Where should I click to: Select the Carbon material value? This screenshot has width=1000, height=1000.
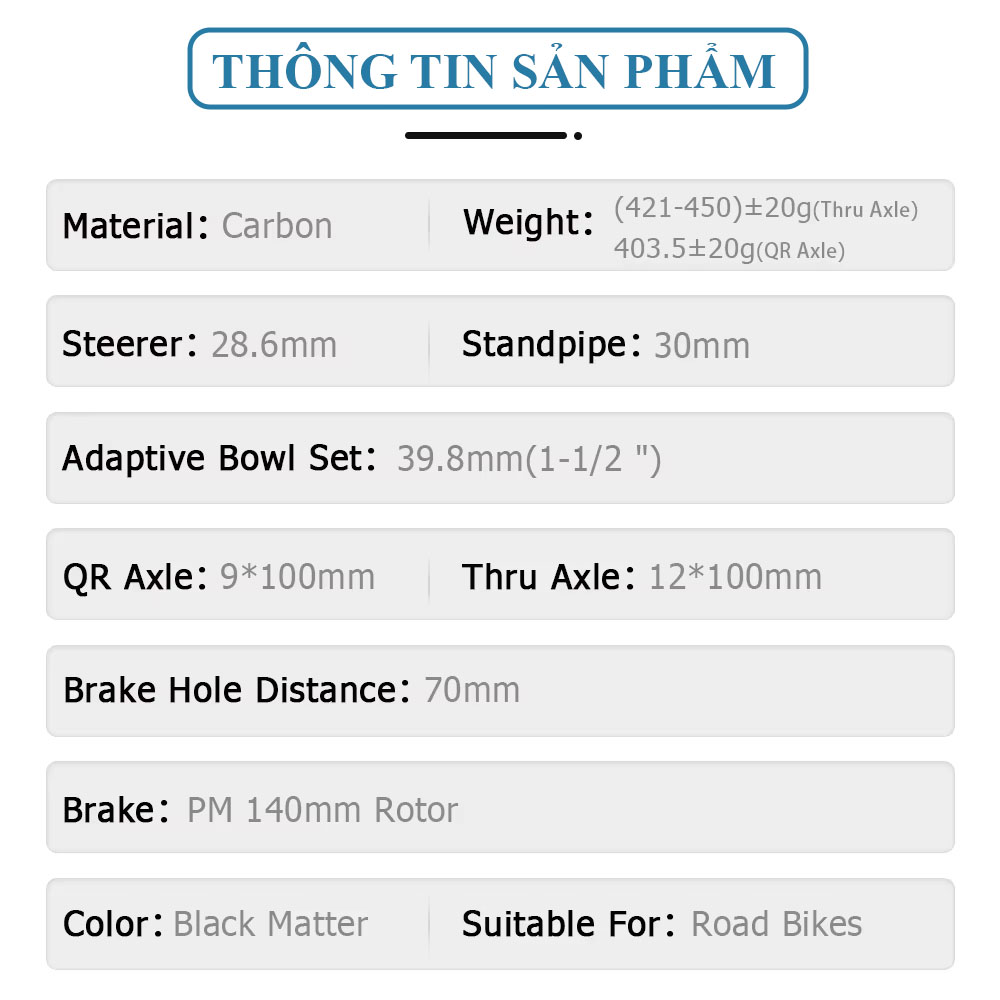click(x=276, y=226)
